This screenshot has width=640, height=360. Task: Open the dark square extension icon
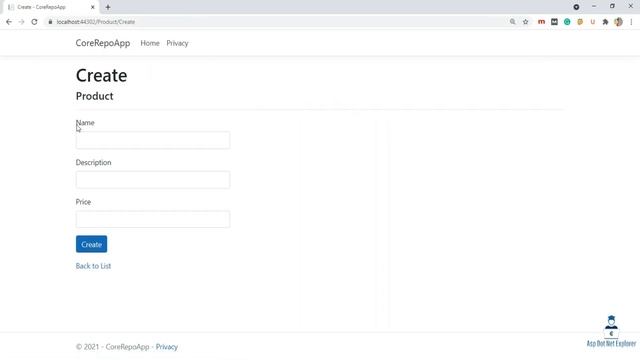click(554, 22)
